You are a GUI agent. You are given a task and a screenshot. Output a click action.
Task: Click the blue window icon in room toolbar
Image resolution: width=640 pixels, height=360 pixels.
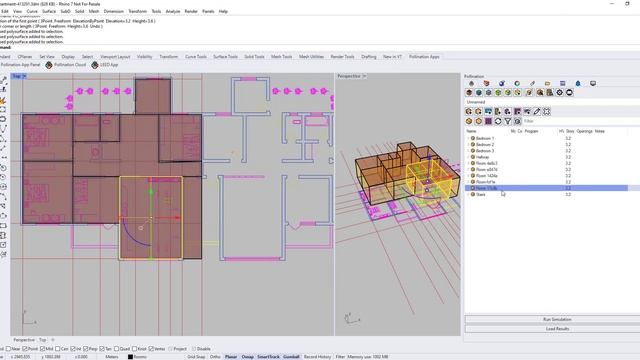488,111
